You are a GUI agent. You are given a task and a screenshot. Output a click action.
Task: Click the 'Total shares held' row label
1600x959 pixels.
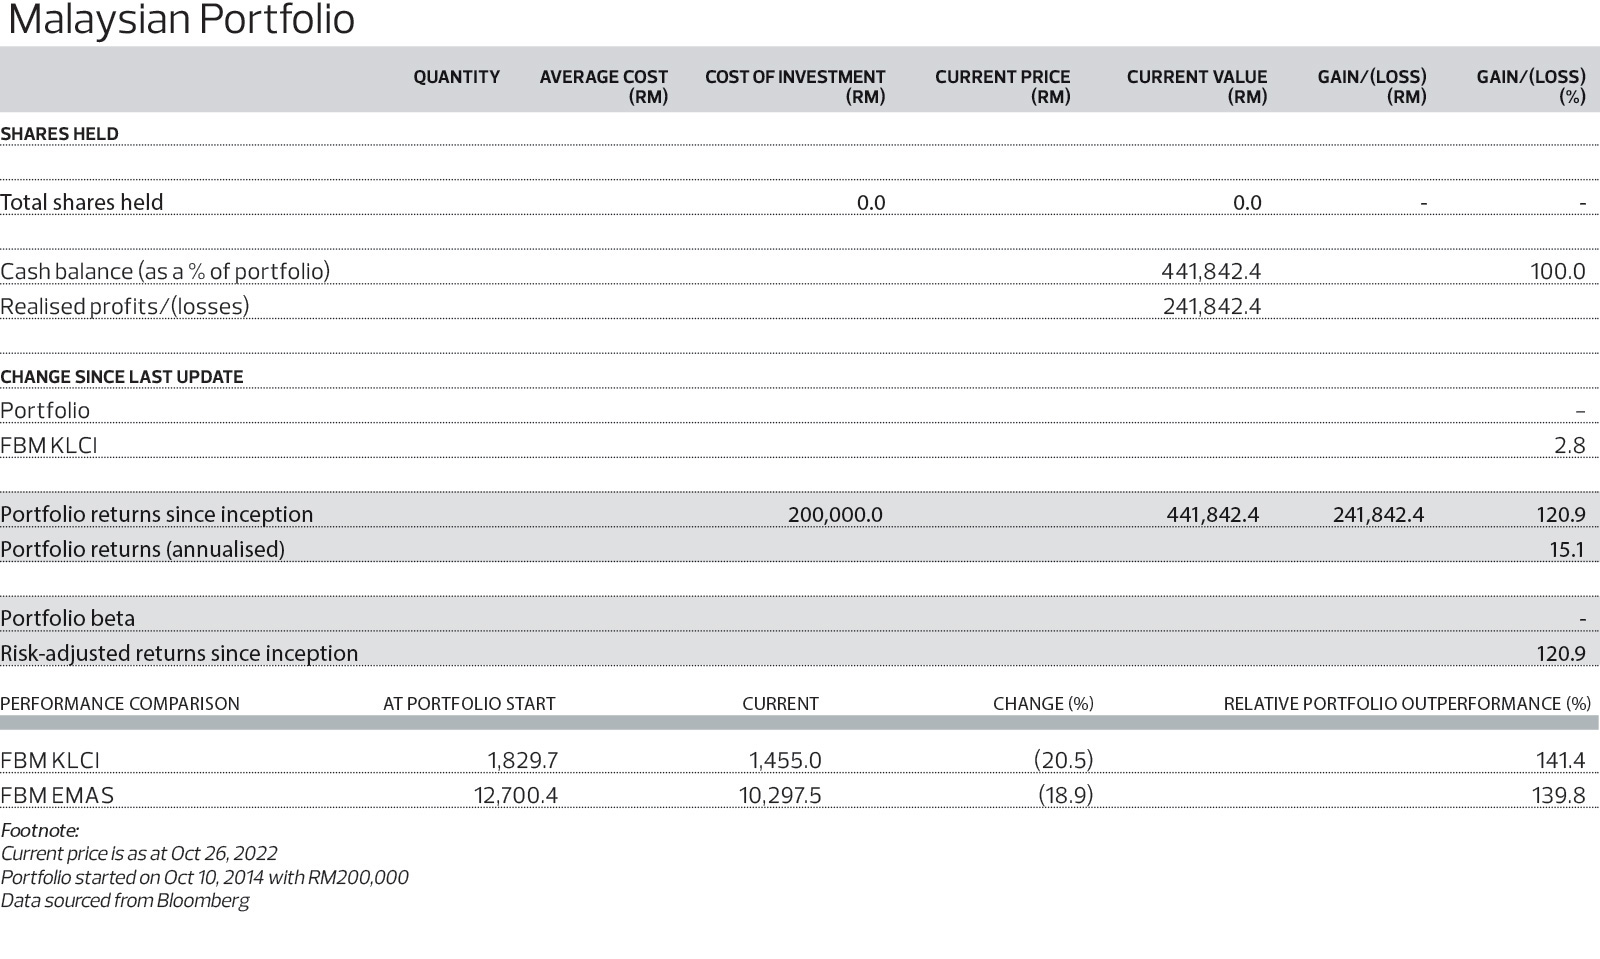pos(81,202)
